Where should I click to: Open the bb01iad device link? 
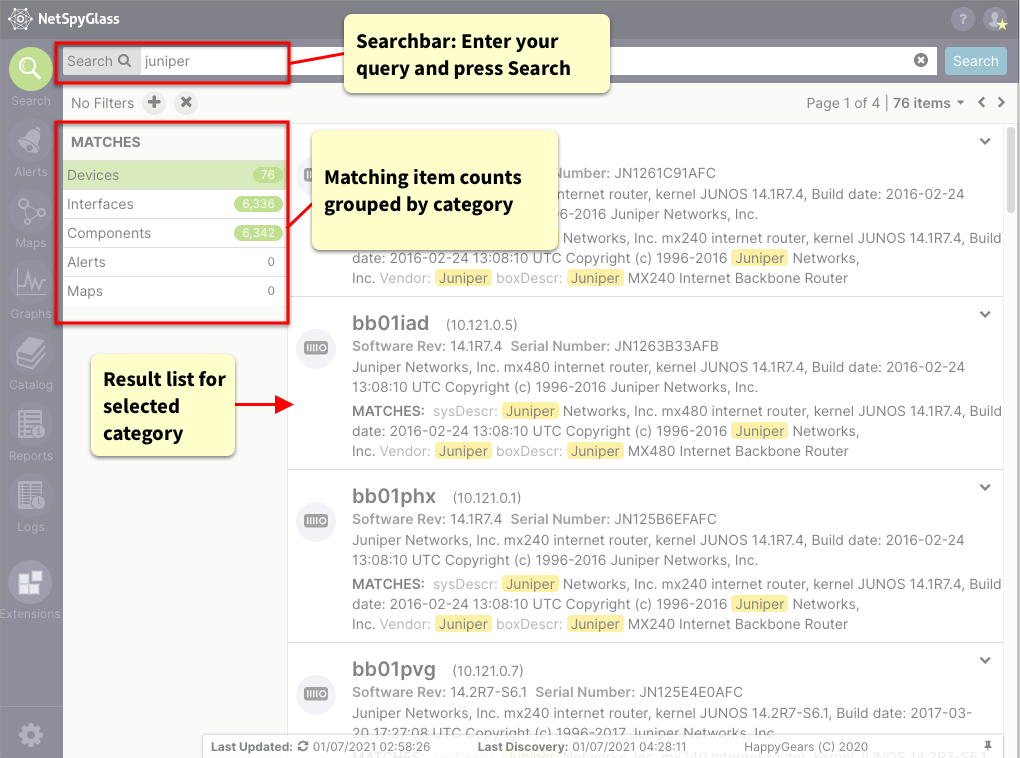pyautogui.click(x=390, y=323)
